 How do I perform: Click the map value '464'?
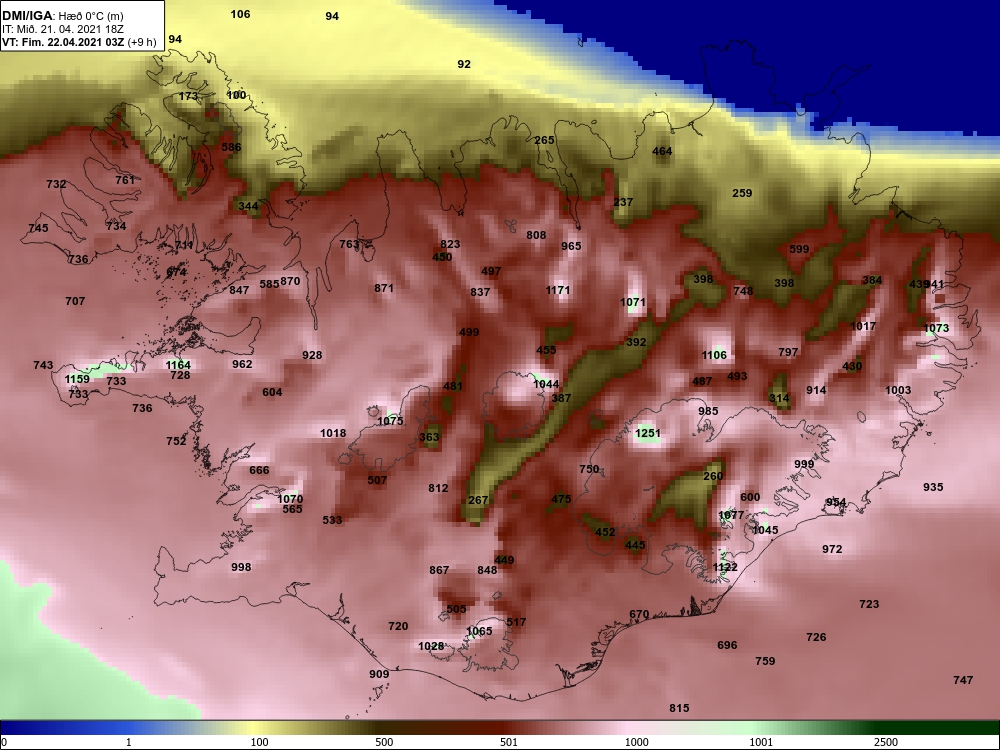[662, 151]
